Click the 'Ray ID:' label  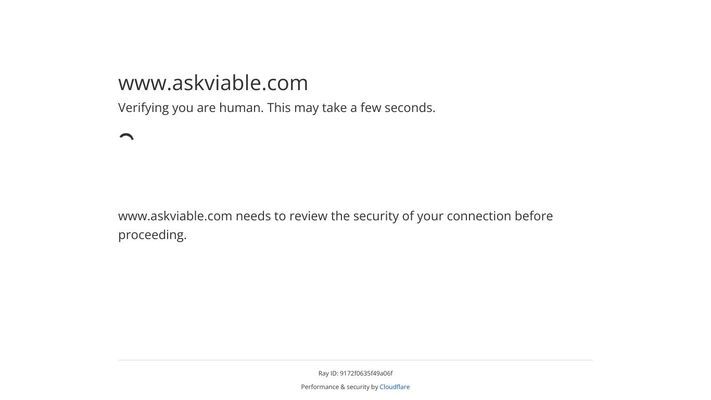pos(328,373)
